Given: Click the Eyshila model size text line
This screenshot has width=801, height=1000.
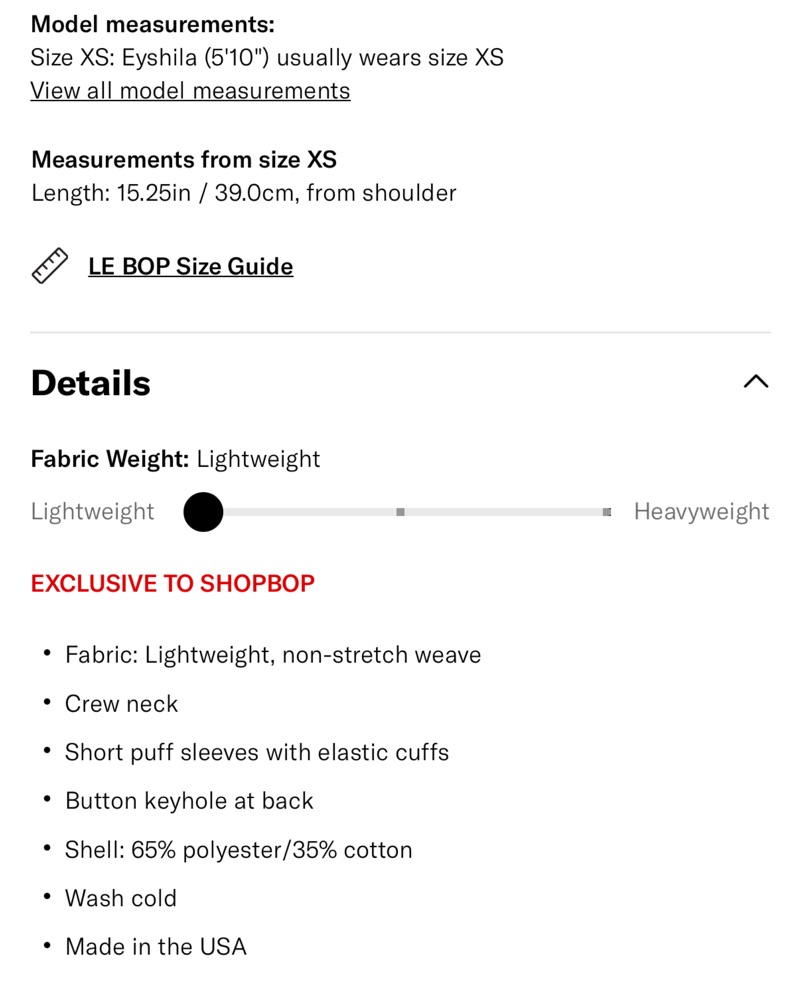Looking at the screenshot, I should pyautogui.click(x=267, y=57).
